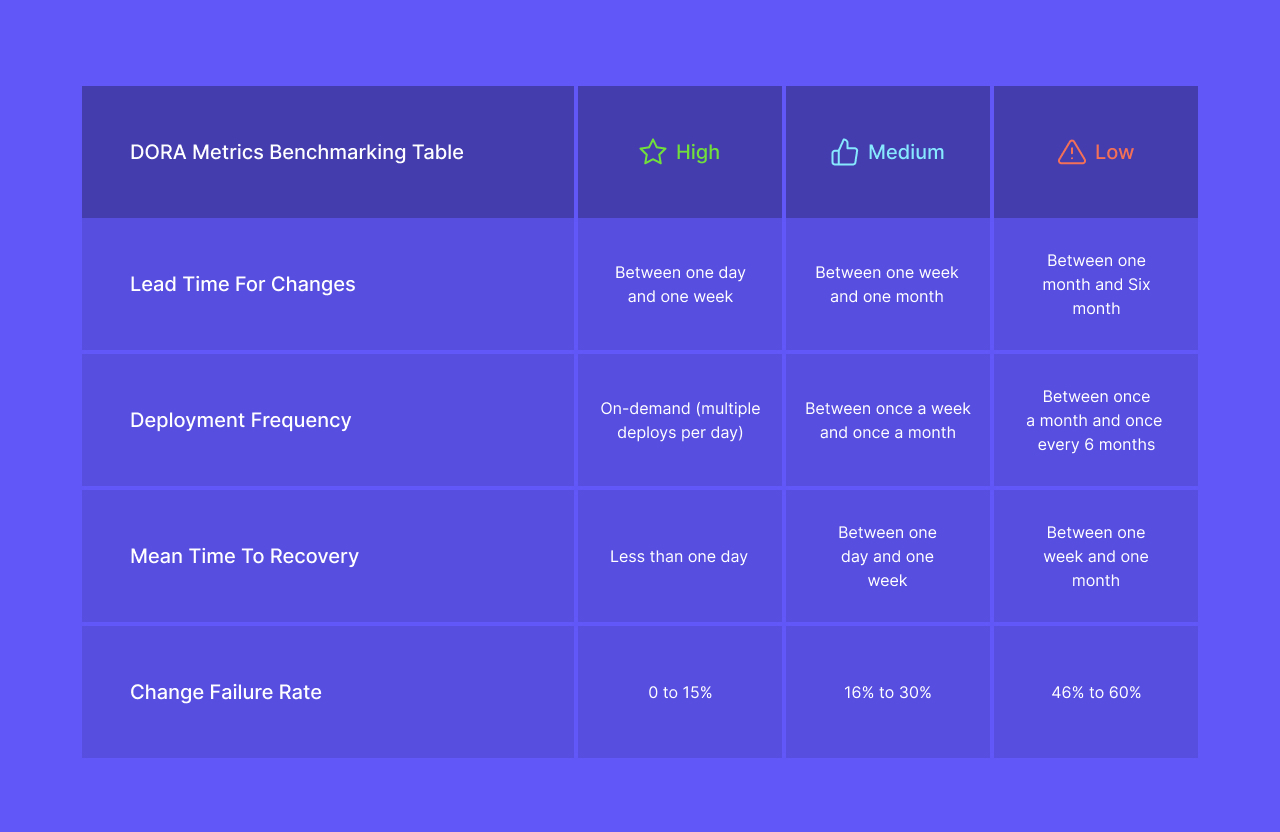The height and width of the screenshot is (832, 1280).
Task: Click the 'Between one week and one month' cell
Action: [x=887, y=284]
